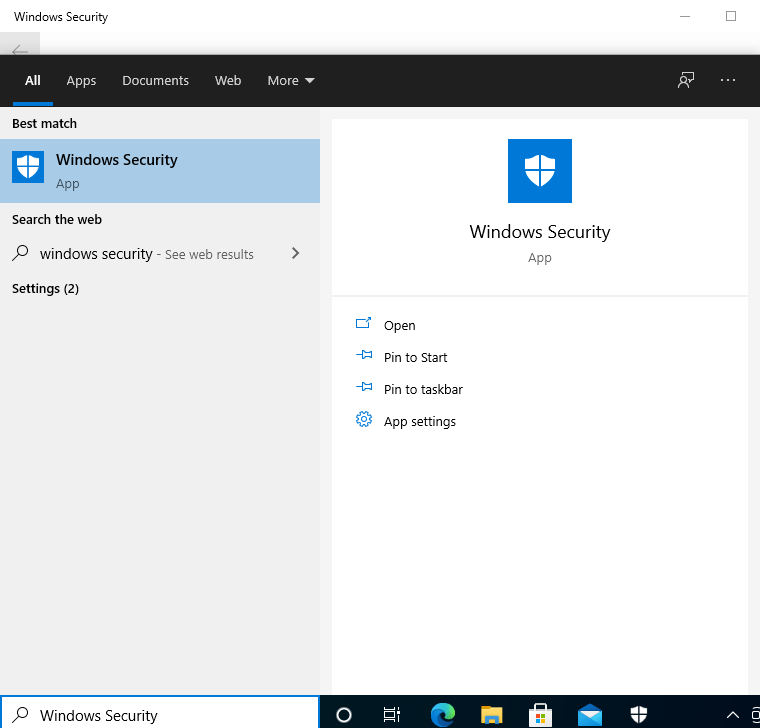Open File Explorer from the taskbar
Image resolution: width=760 pixels, height=728 pixels.
491,714
